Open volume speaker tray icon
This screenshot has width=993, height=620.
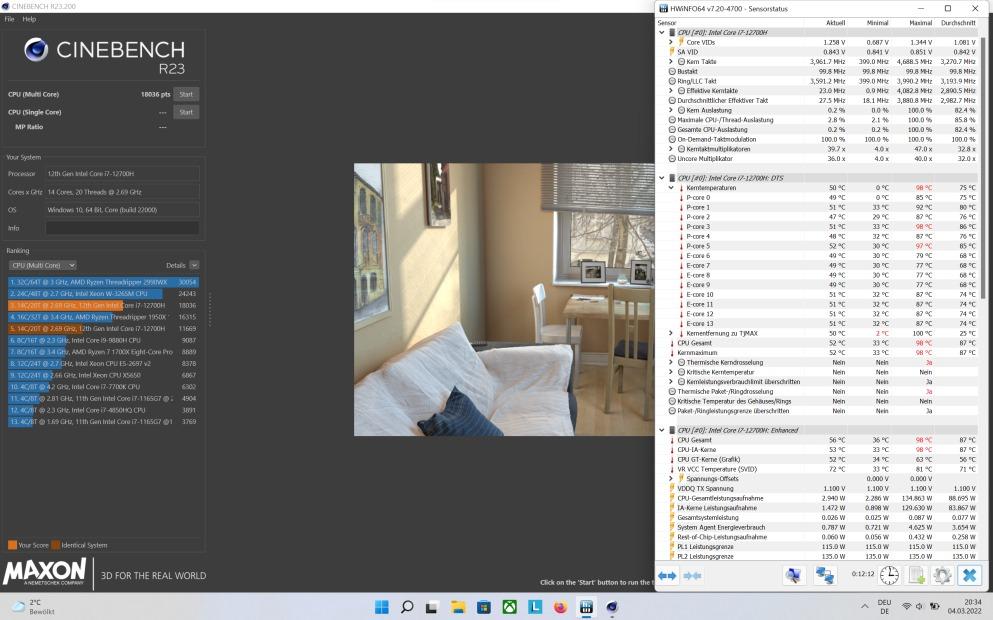tap(919, 607)
